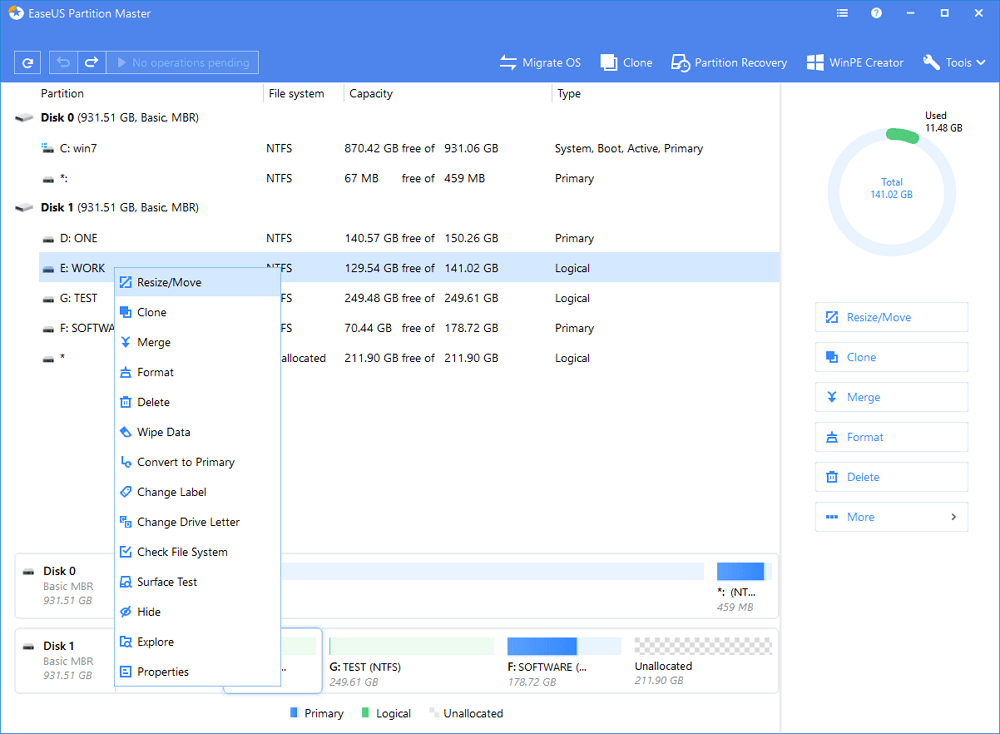1000x734 pixels.
Task: Click the Refresh icon below the title bar
Action: point(27,62)
